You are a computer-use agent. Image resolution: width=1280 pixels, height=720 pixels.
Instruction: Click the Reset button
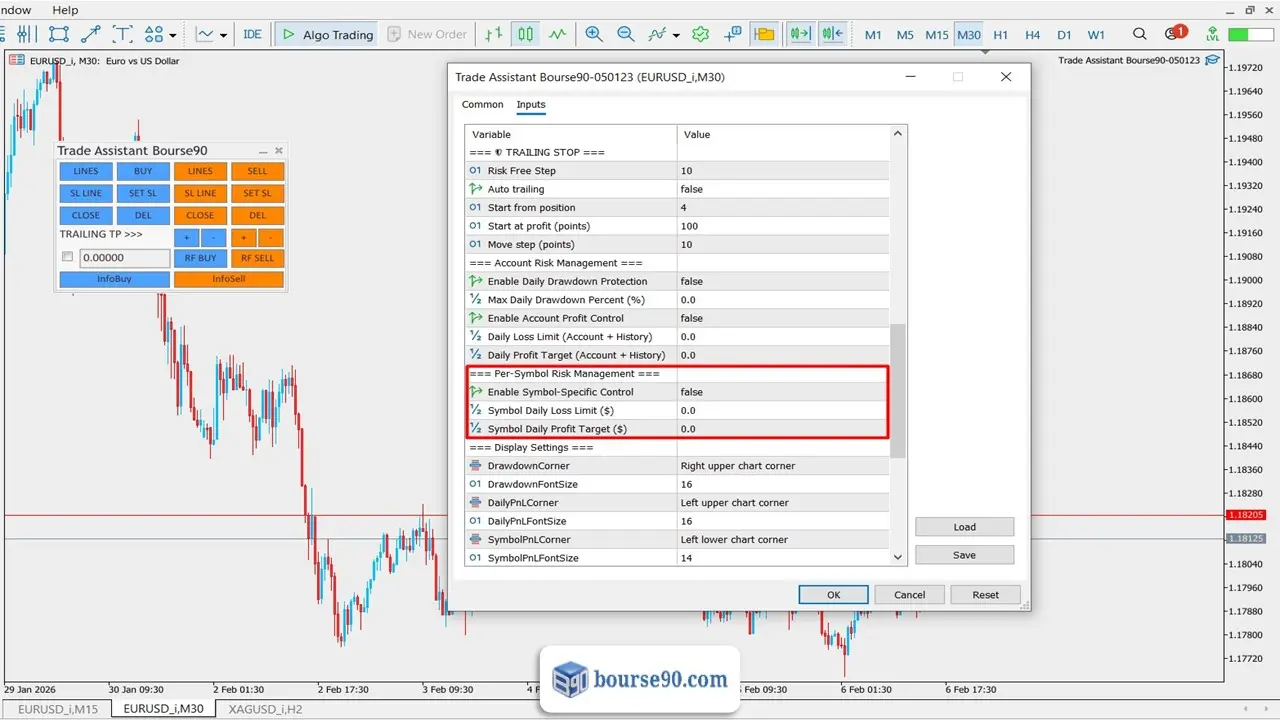pyautogui.click(x=986, y=594)
